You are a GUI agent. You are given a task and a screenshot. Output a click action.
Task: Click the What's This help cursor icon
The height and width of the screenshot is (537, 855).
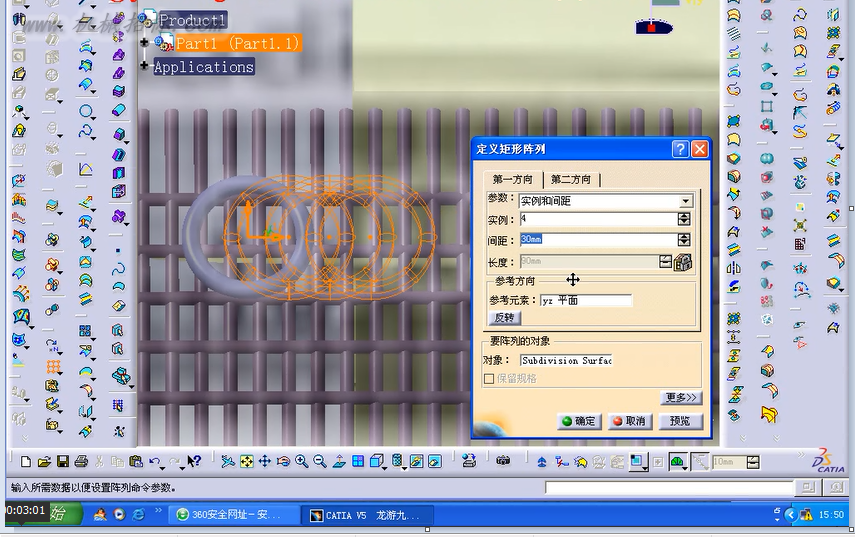[194, 462]
